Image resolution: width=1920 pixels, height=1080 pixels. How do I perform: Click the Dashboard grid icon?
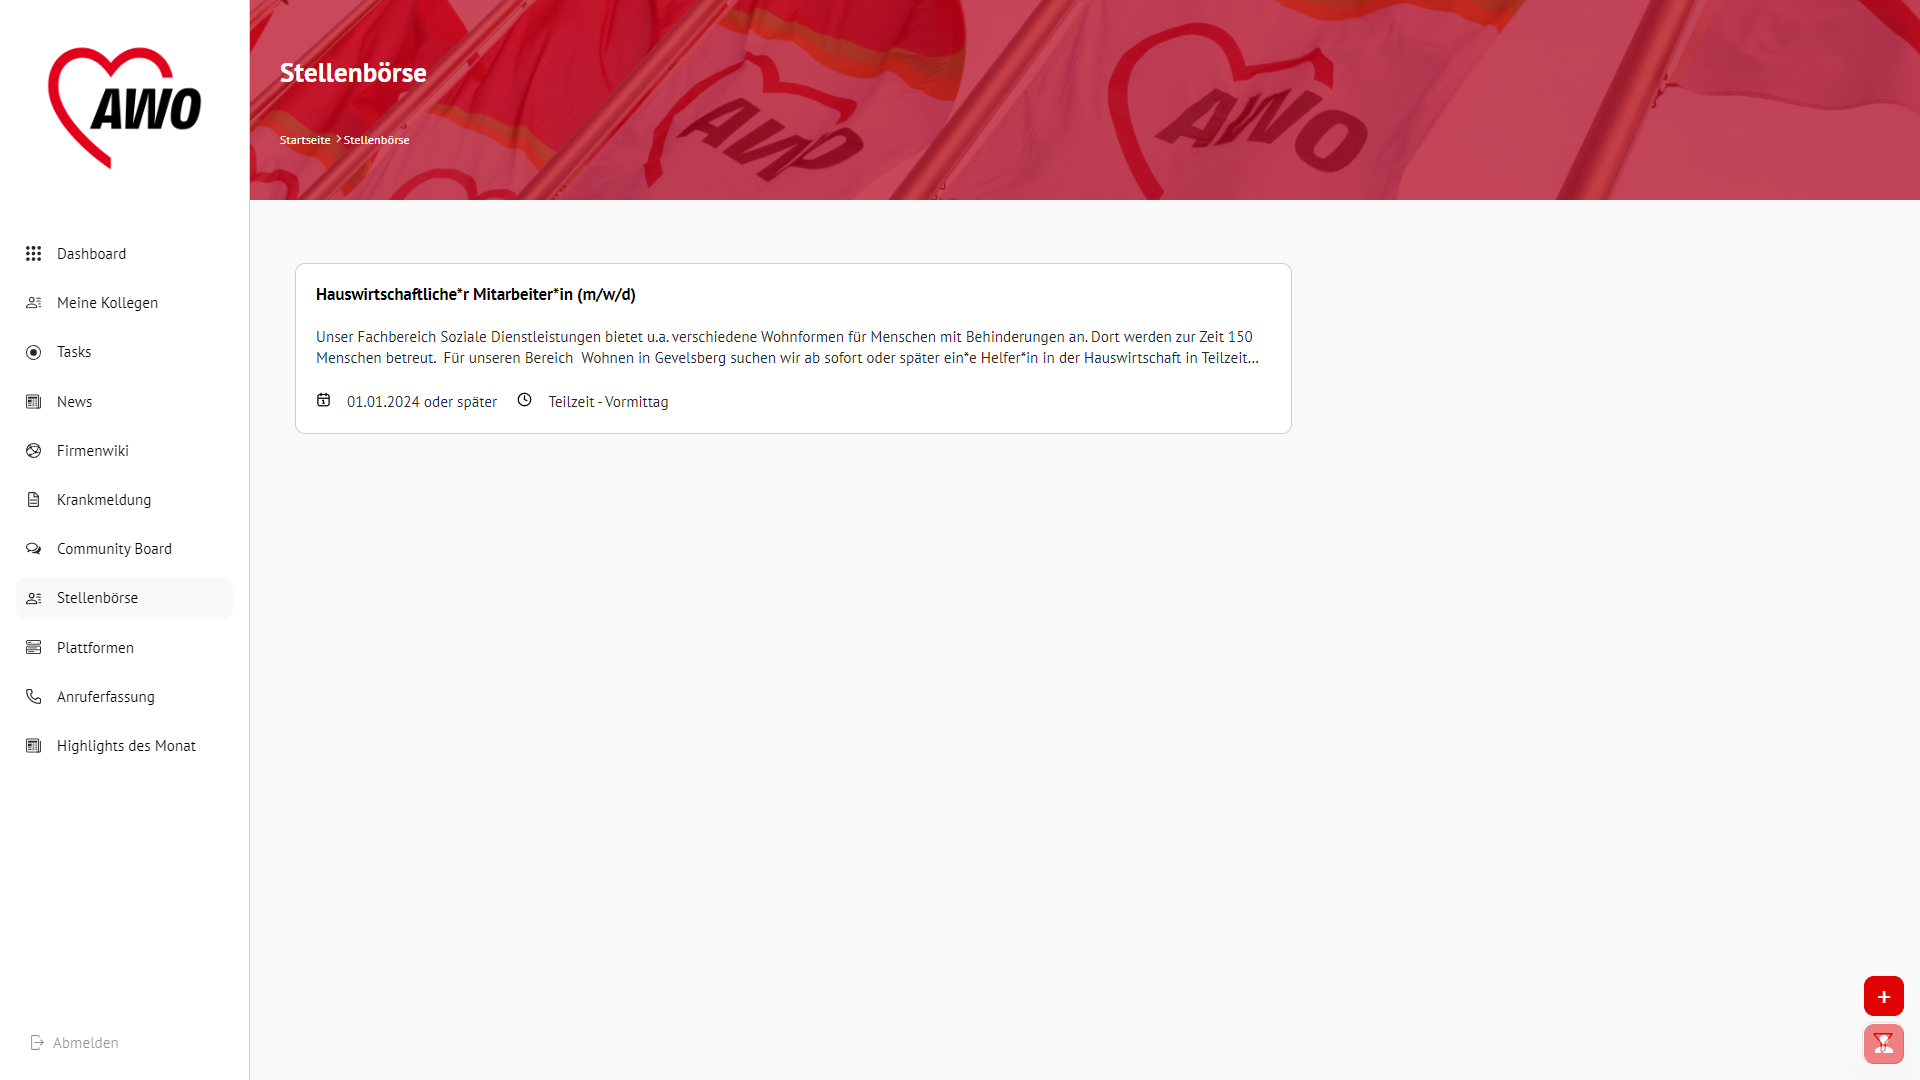(x=34, y=254)
